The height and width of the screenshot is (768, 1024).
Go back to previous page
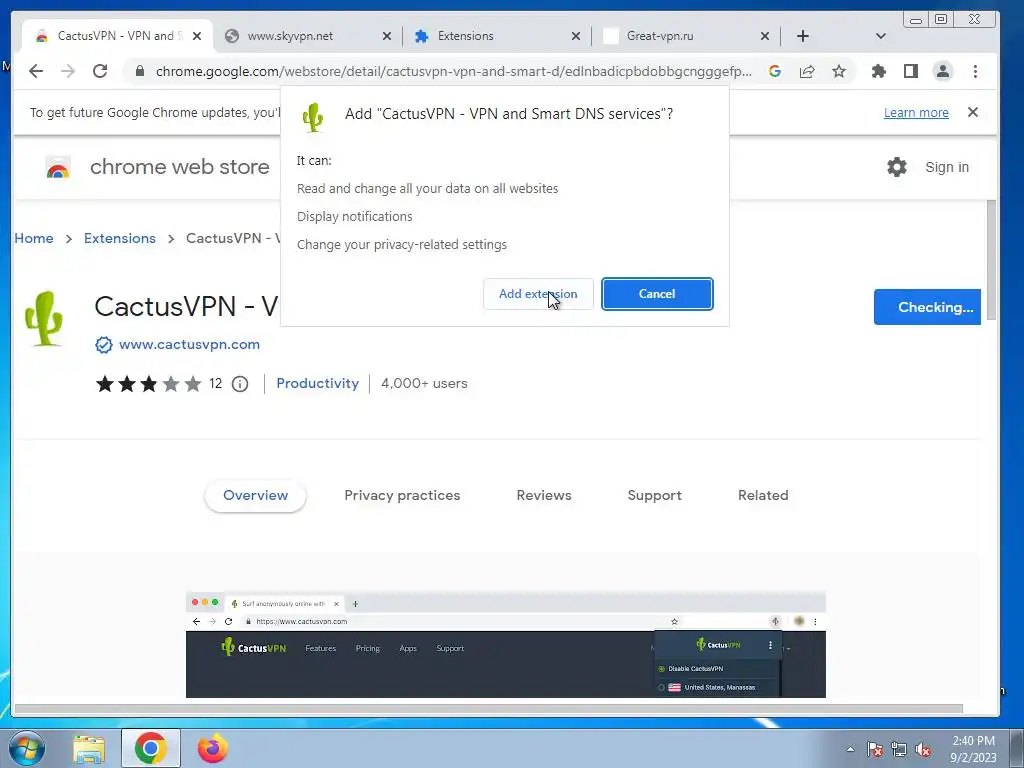36,71
